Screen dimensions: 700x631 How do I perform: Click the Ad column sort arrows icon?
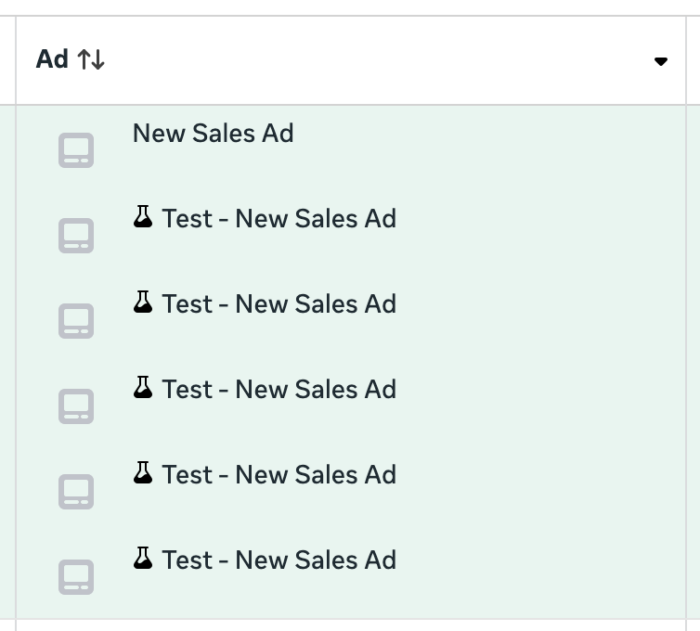(91, 60)
